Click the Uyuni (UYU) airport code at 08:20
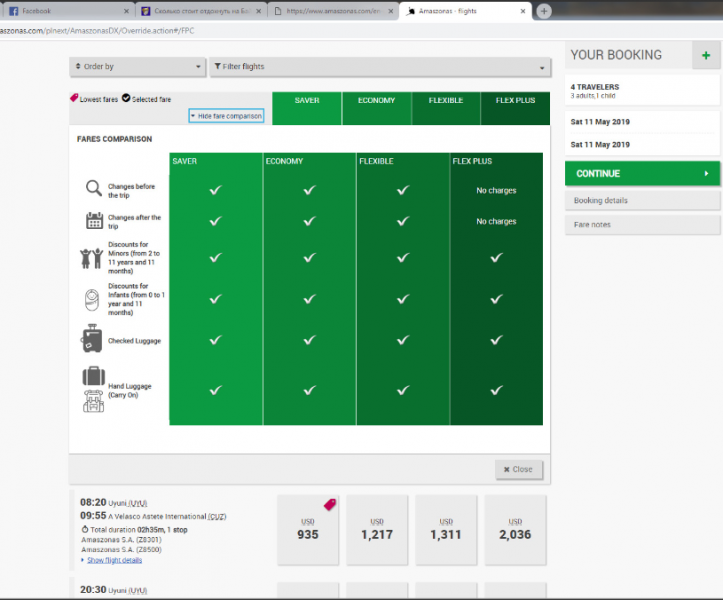Image resolution: width=723 pixels, height=600 pixels. coord(137,503)
